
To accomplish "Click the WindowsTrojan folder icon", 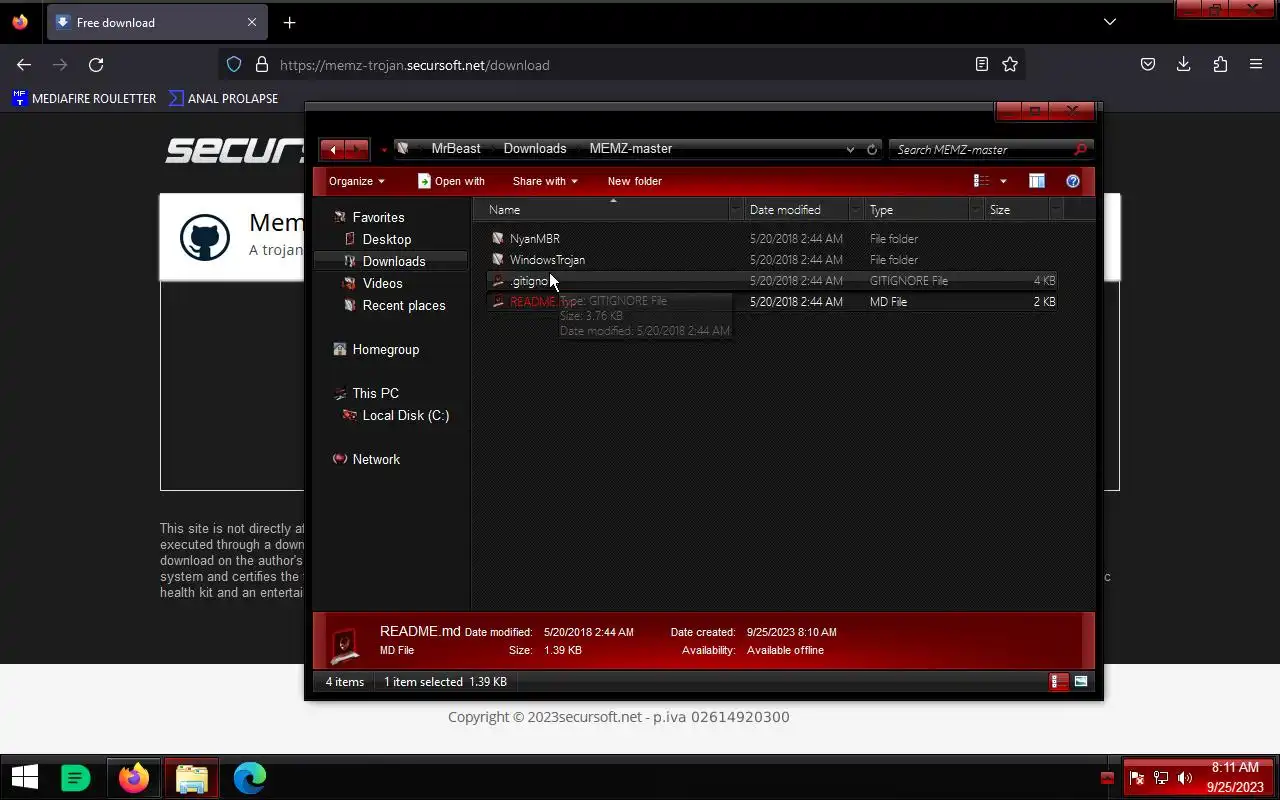I will 498,260.
